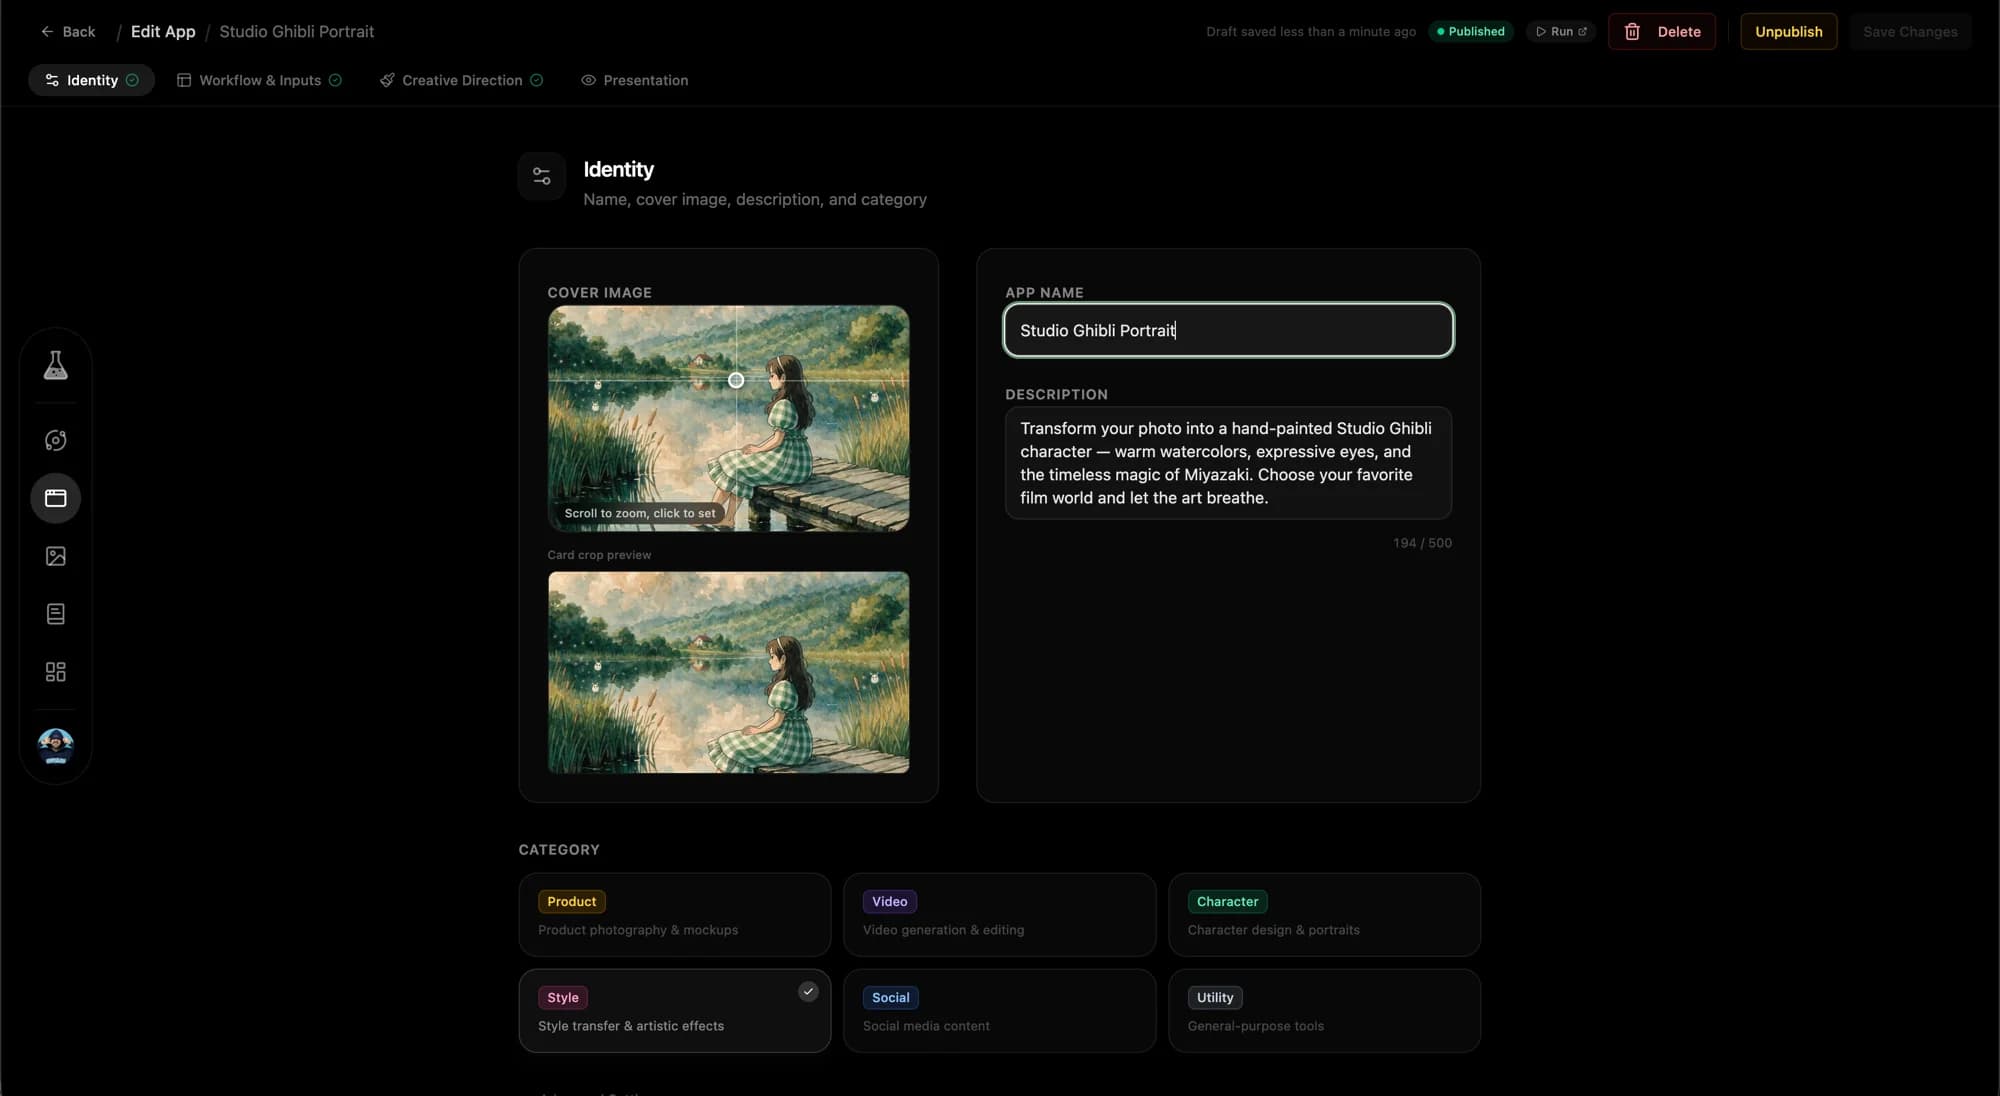Screen dimensions: 2000x1096
Task: Open the apps window sidebar icon
Action: [x=56, y=498]
